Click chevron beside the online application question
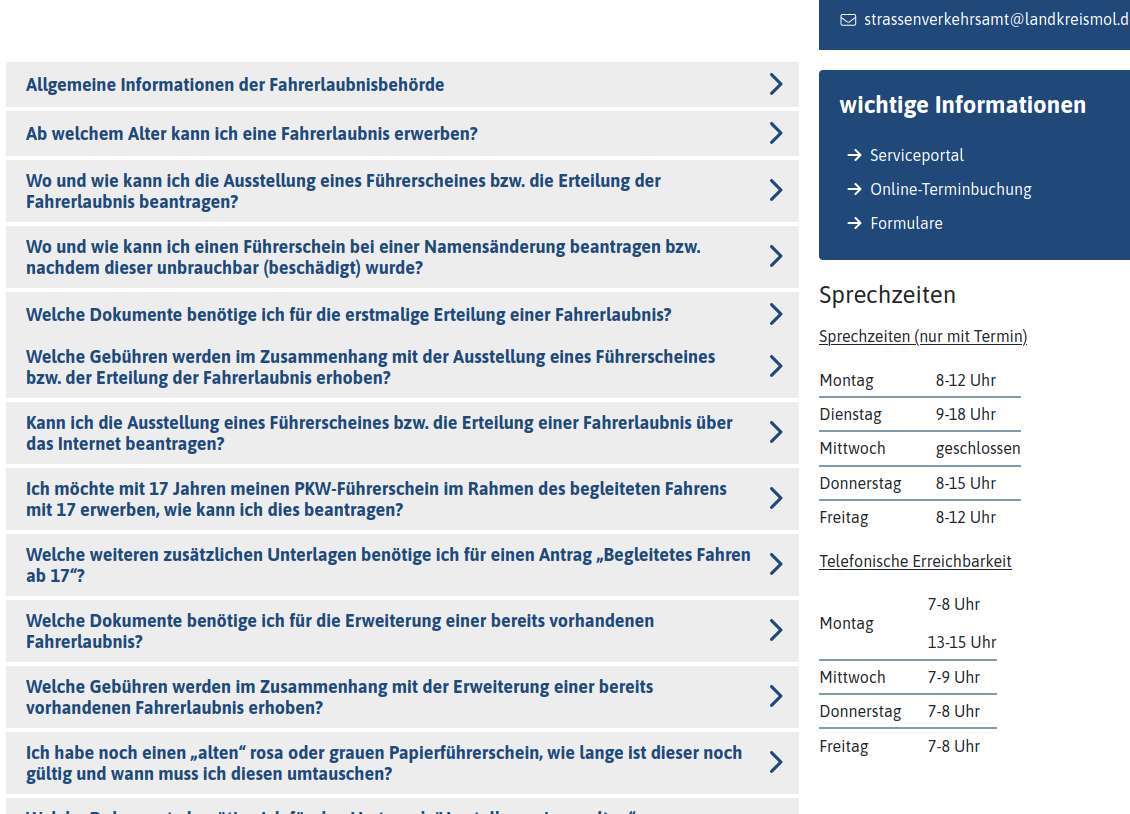1130x814 pixels. coord(775,432)
